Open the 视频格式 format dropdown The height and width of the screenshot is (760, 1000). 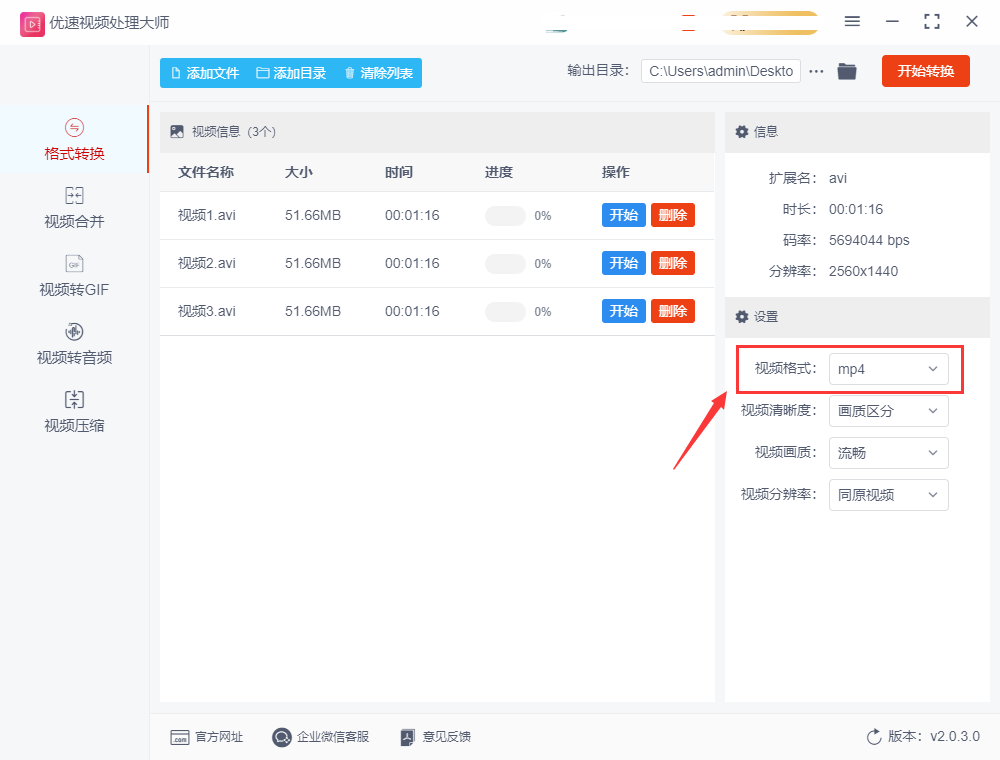coord(888,369)
